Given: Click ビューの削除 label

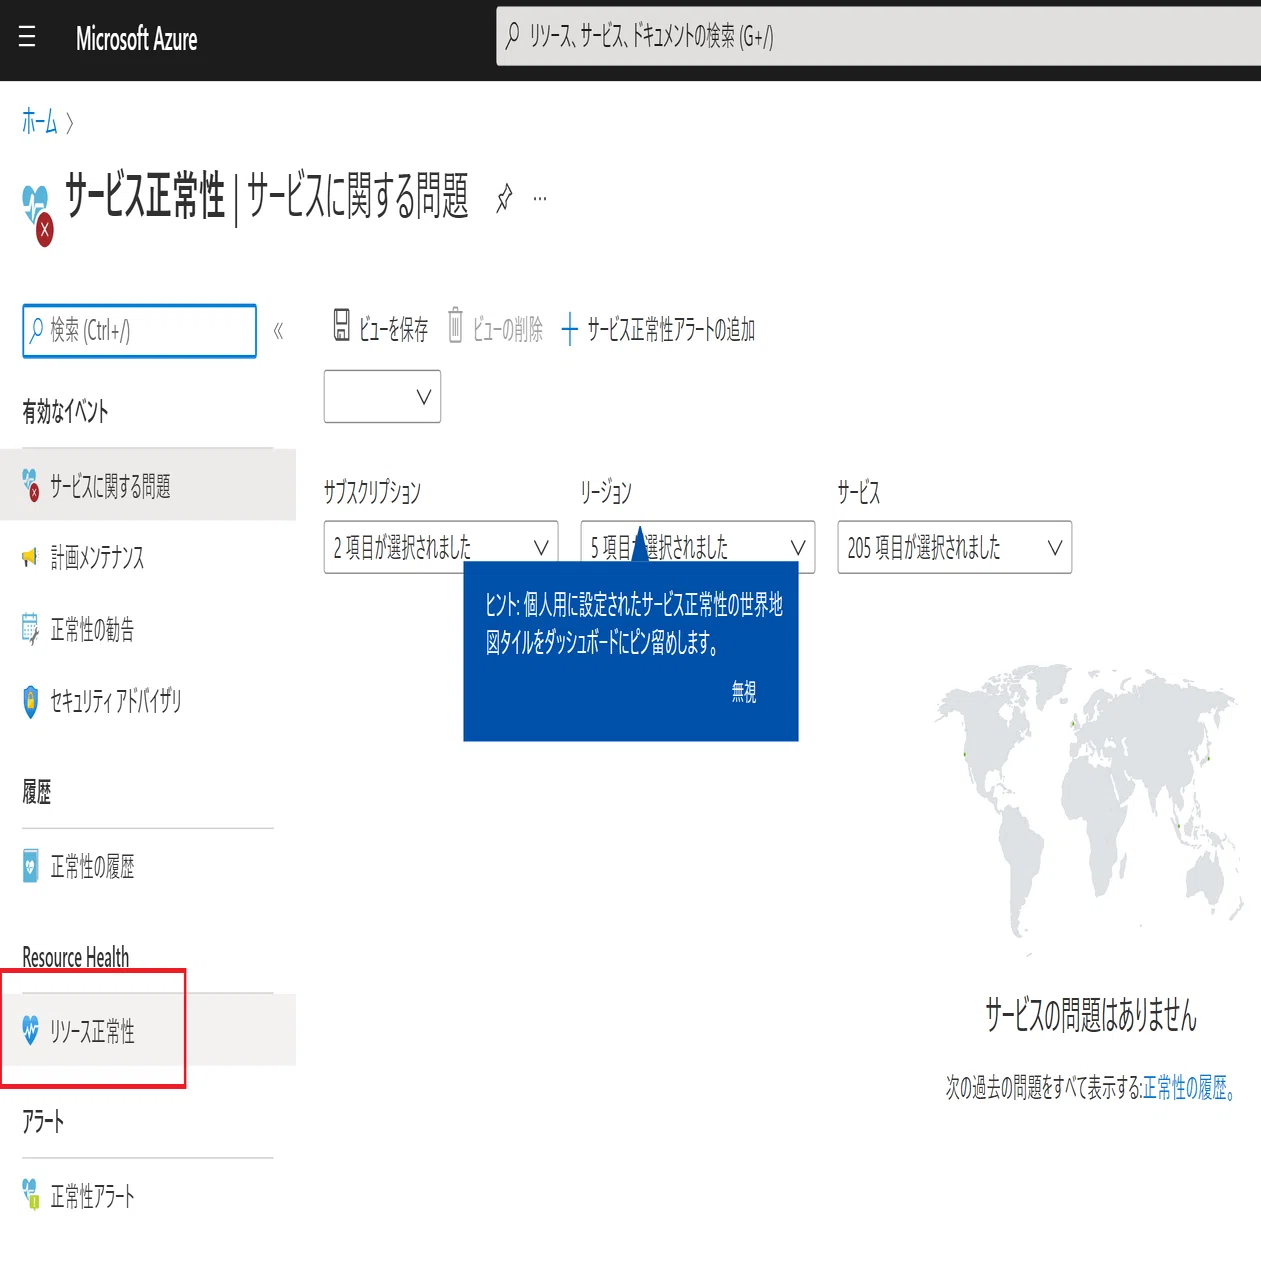Looking at the screenshot, I should click(507, 329).
